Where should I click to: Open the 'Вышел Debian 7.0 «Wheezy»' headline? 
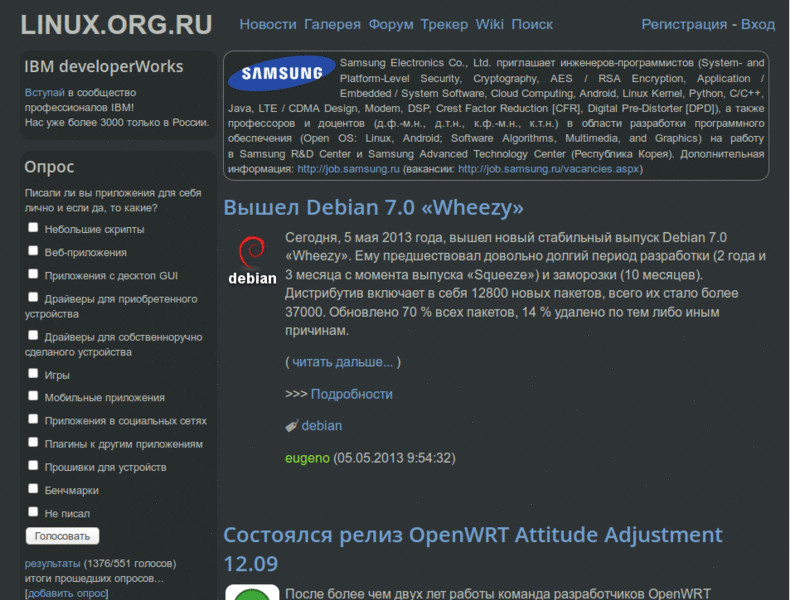click(x=373, y=208)
